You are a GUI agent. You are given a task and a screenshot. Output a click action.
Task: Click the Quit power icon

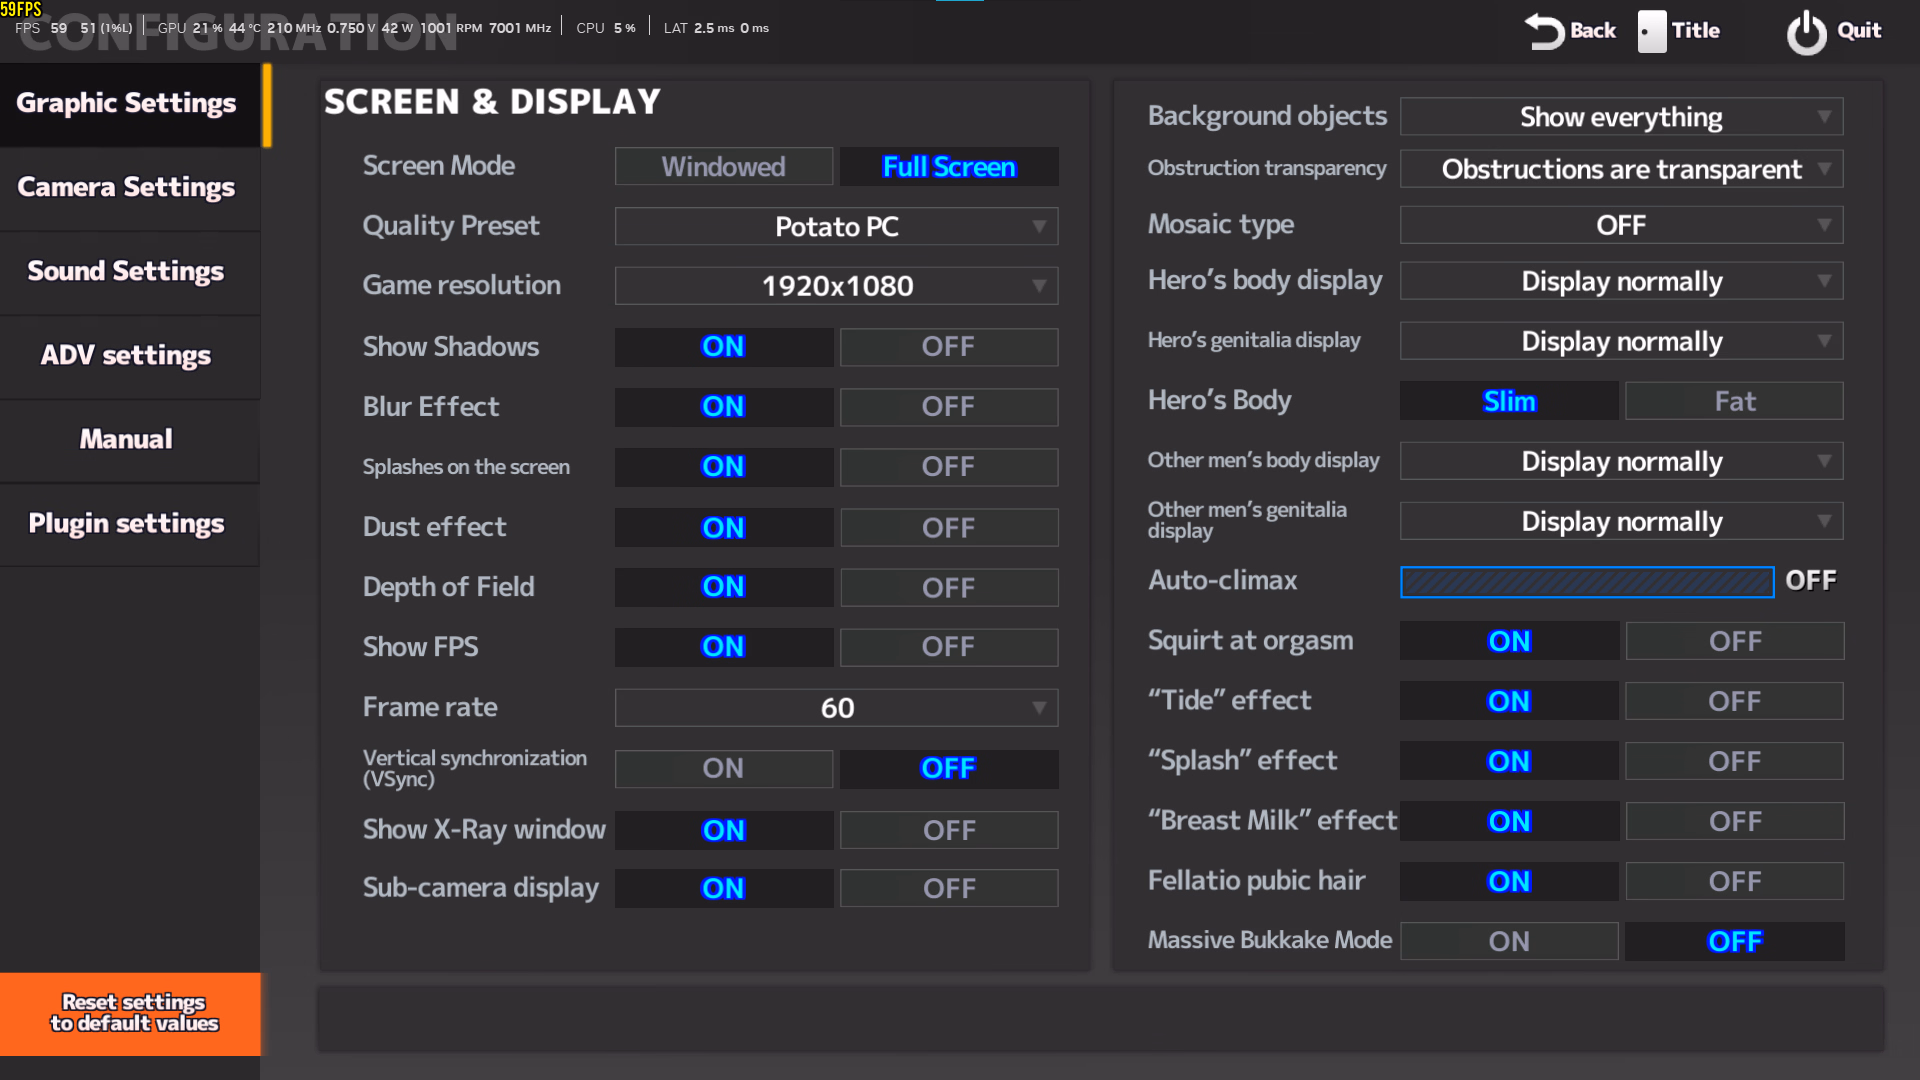(1806, 32)
